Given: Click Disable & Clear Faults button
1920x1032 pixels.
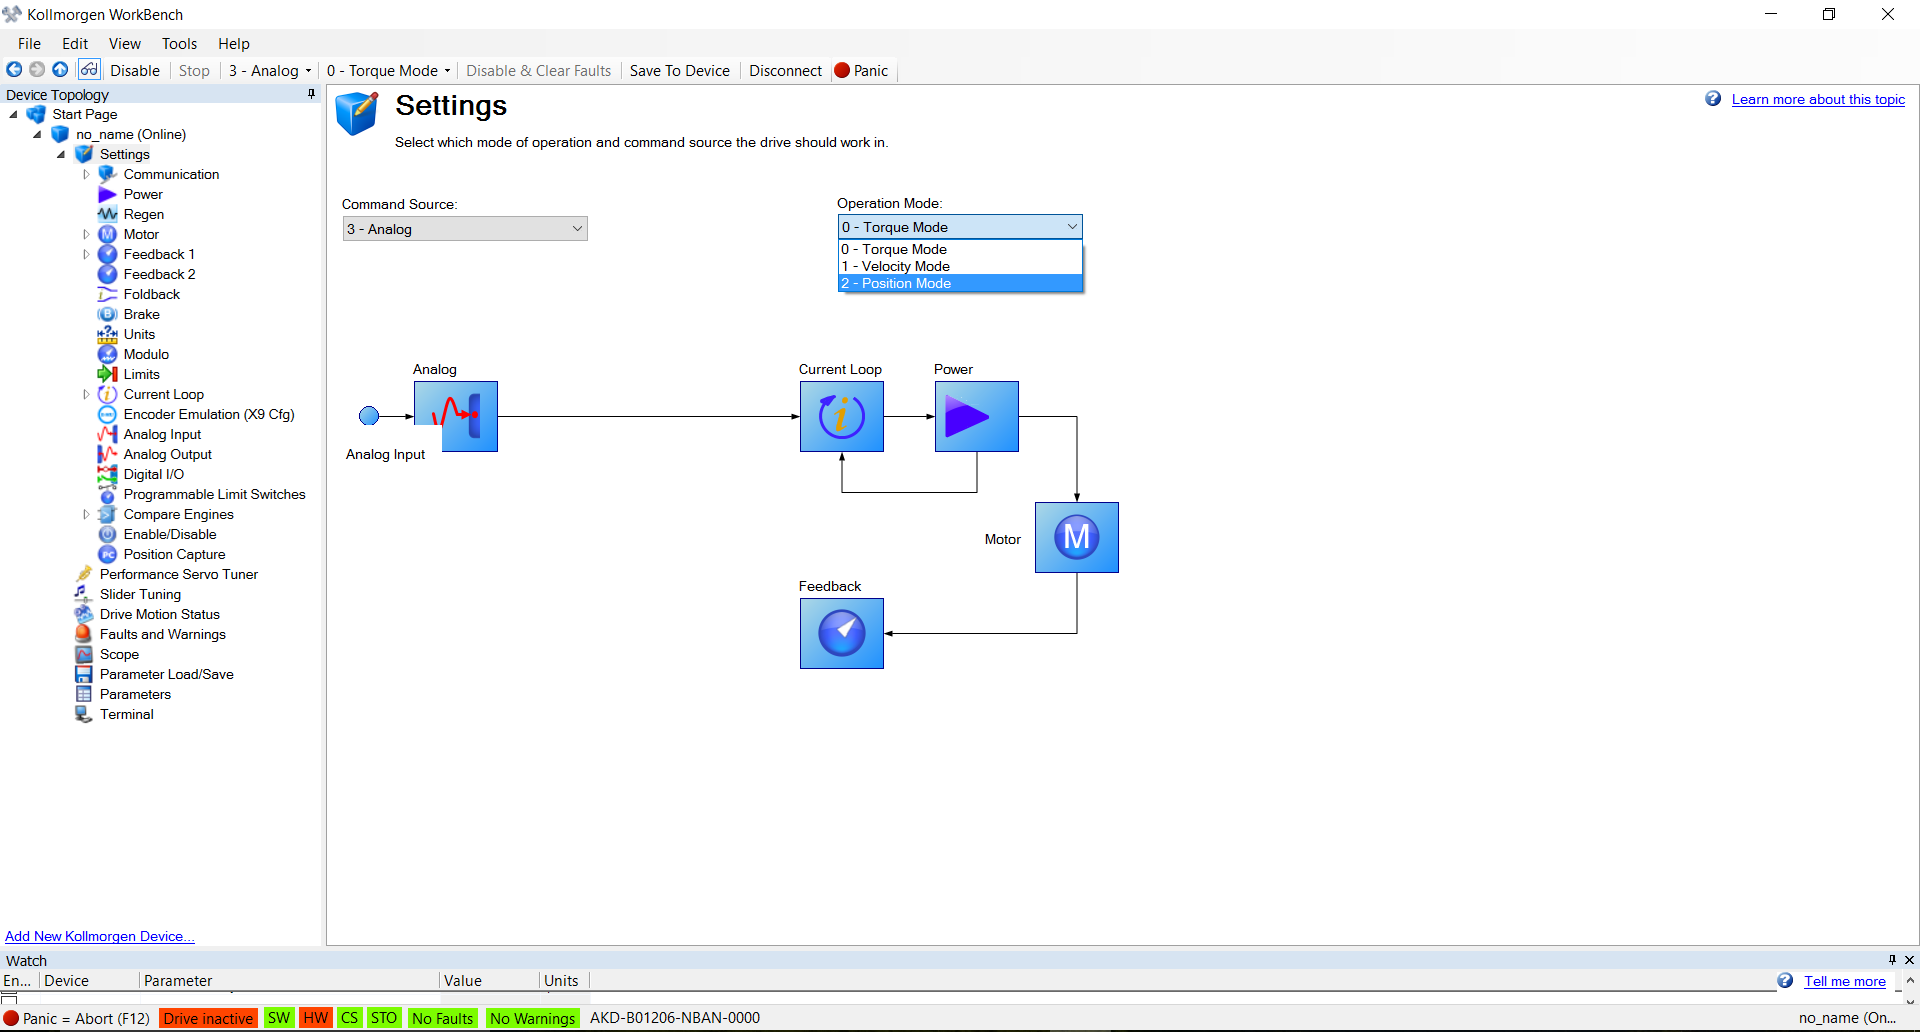Looking at the screenshot, I should coord(539,71).
